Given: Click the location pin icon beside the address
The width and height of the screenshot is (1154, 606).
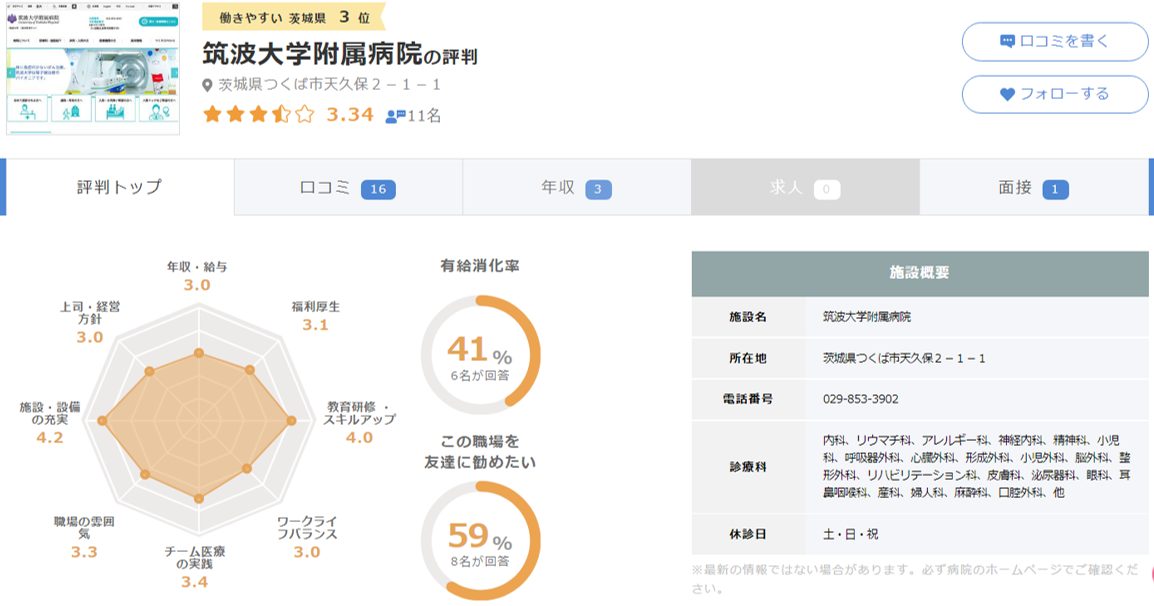Looking at the screenshot, I should tap(206, 85).
